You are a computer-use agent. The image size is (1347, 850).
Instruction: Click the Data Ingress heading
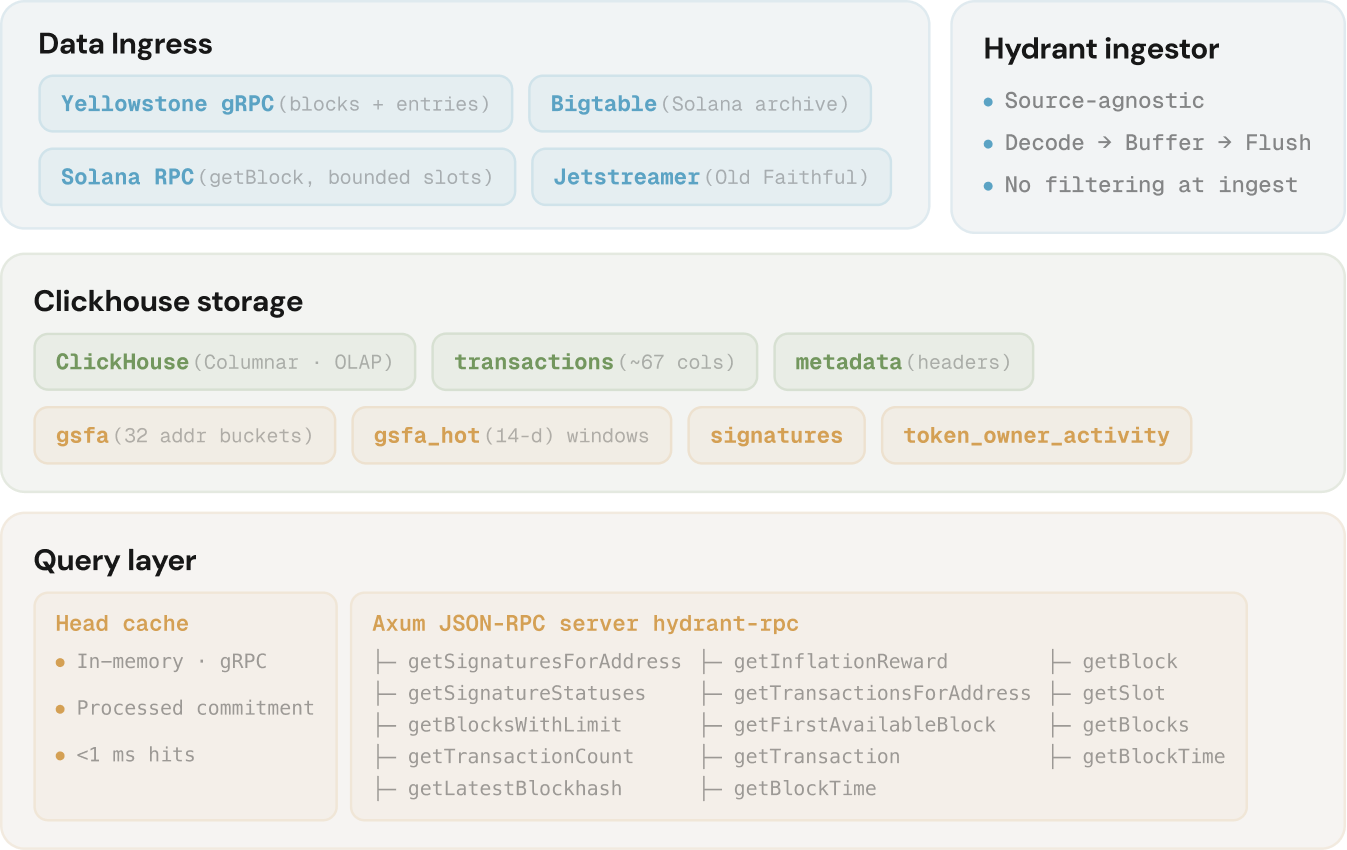(x=125, y=44)
